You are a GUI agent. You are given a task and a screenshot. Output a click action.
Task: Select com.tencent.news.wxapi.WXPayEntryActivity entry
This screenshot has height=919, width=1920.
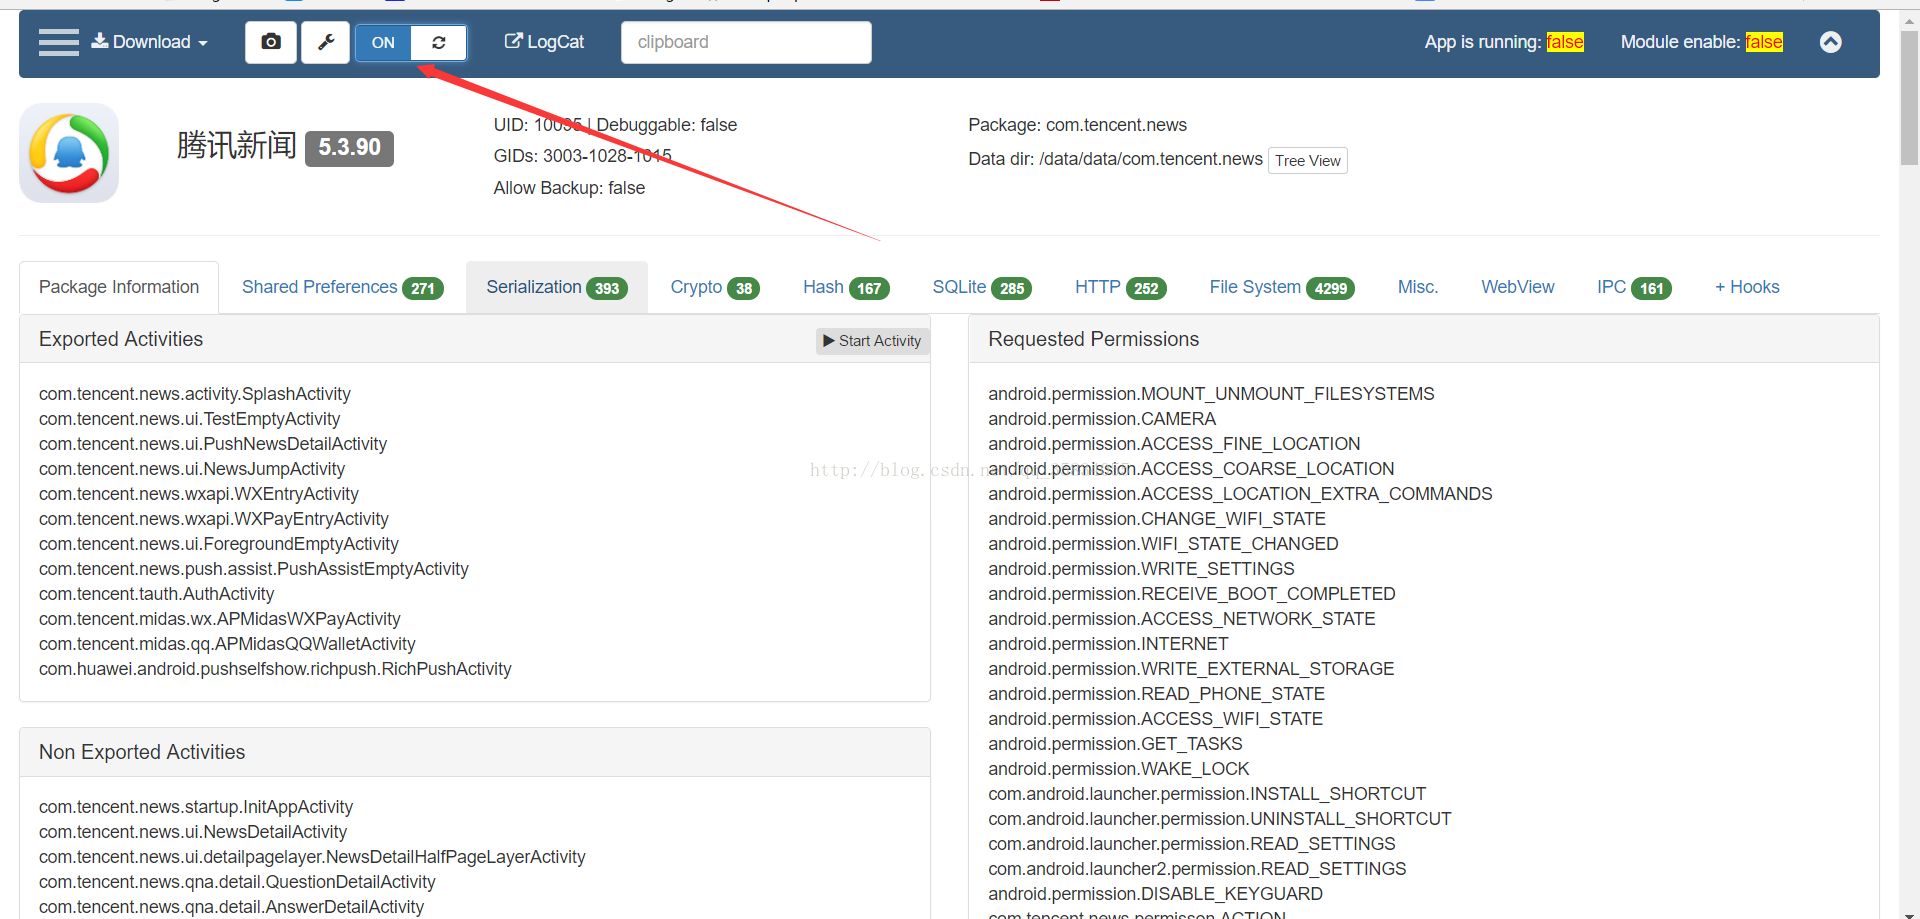click(214, 519)
